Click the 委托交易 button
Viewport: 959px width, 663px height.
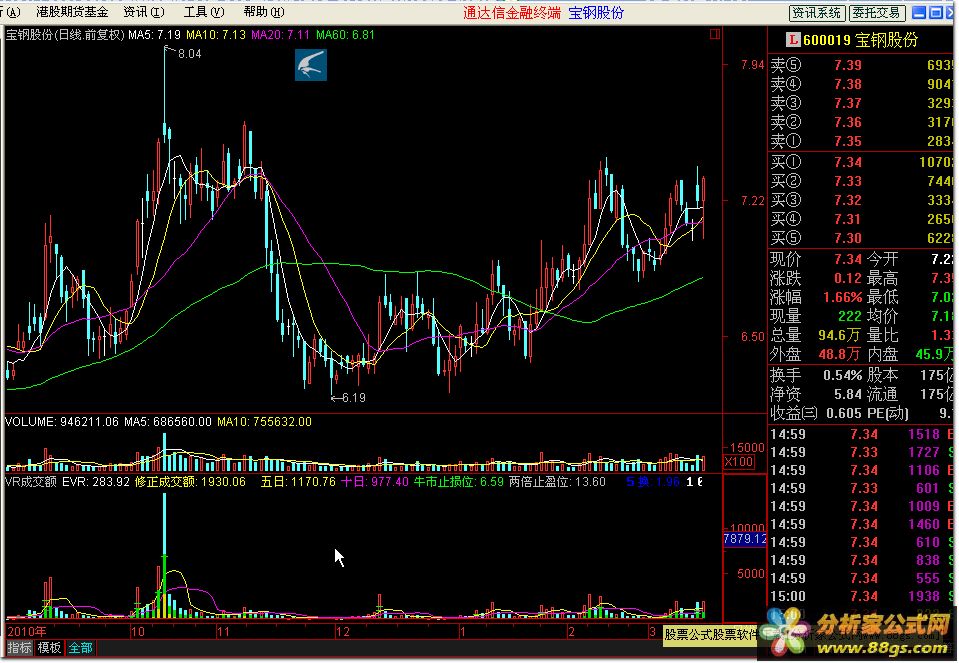pos(876,13)
